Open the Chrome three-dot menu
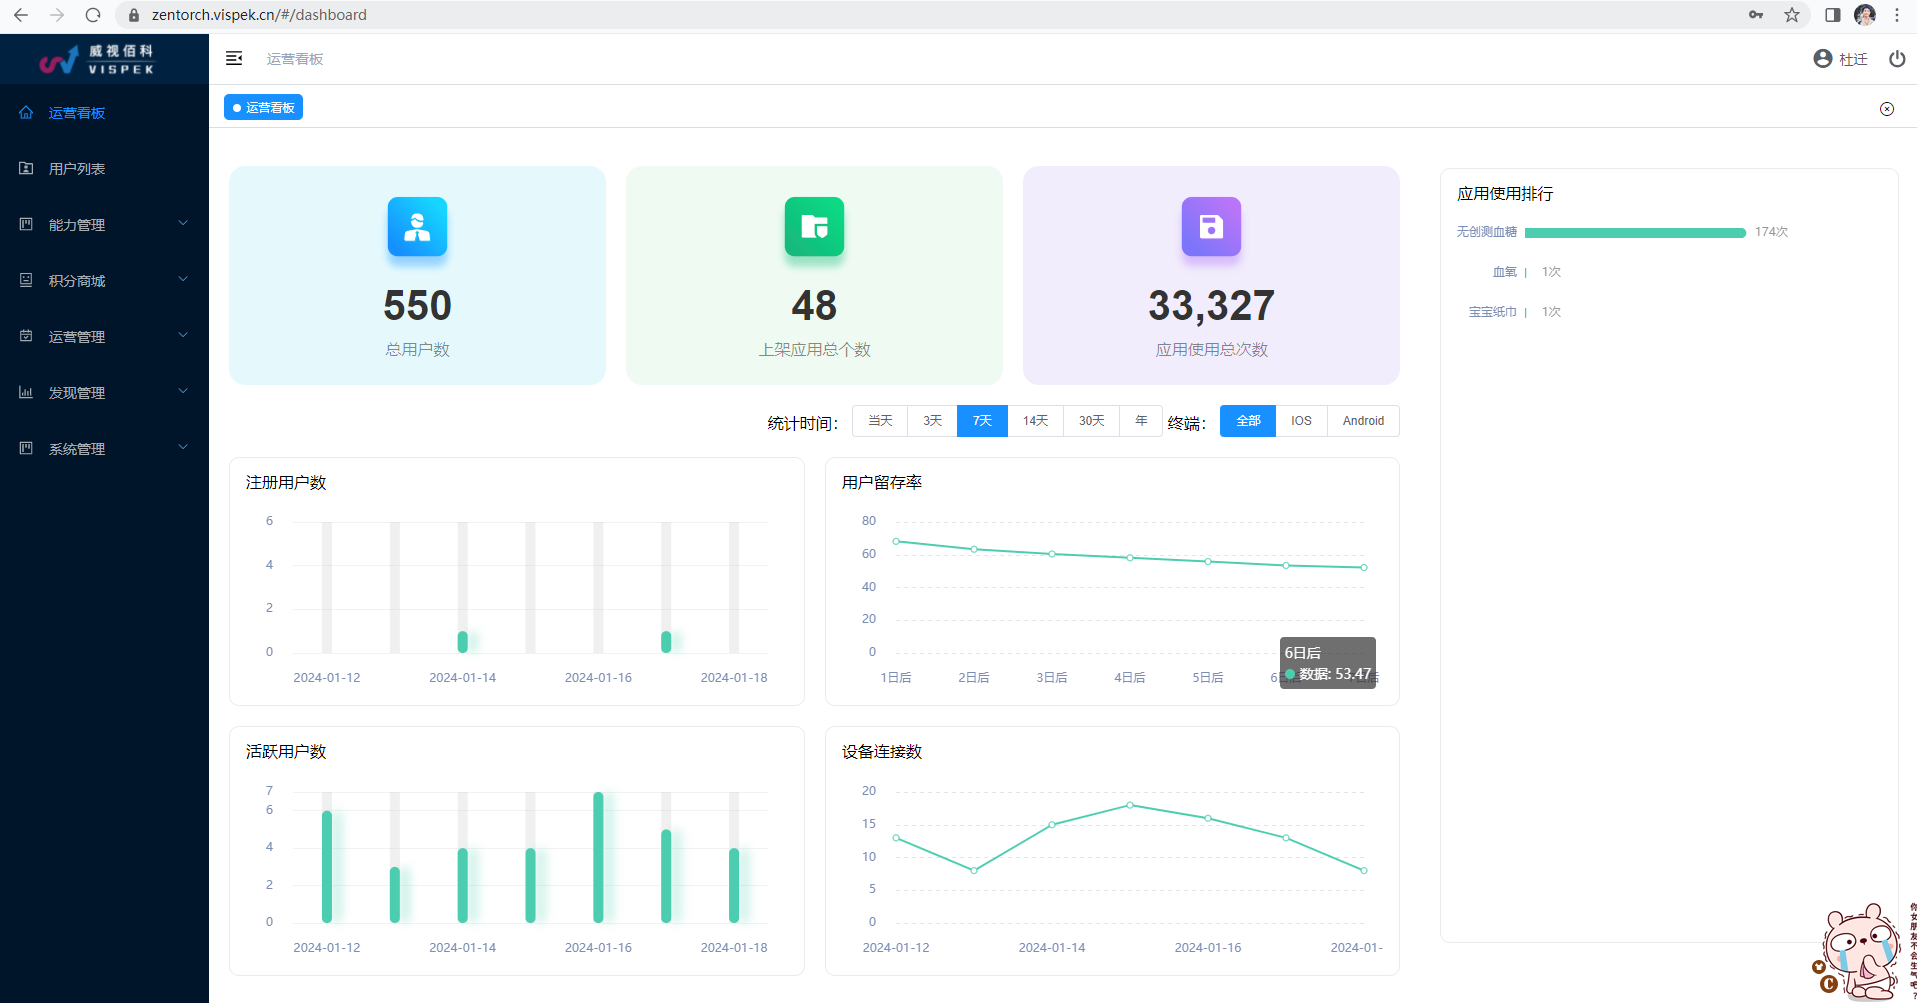 1897,15
